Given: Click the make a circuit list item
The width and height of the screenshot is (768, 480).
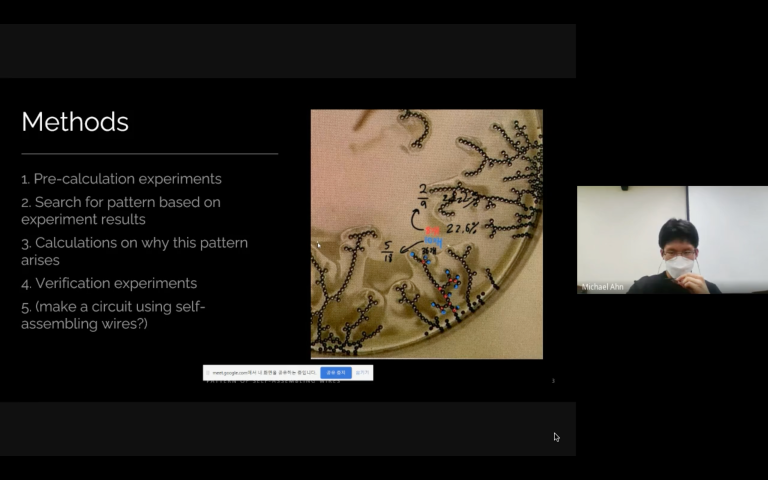Looking at the screenshot, I should coord(113,315).
